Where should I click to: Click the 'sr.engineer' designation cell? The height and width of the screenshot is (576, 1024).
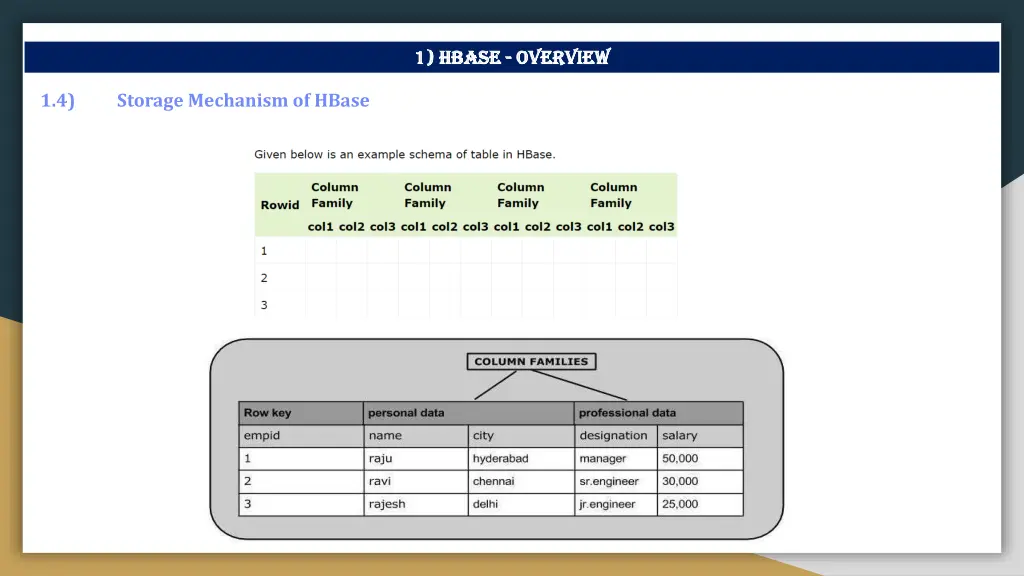point(615,481)
